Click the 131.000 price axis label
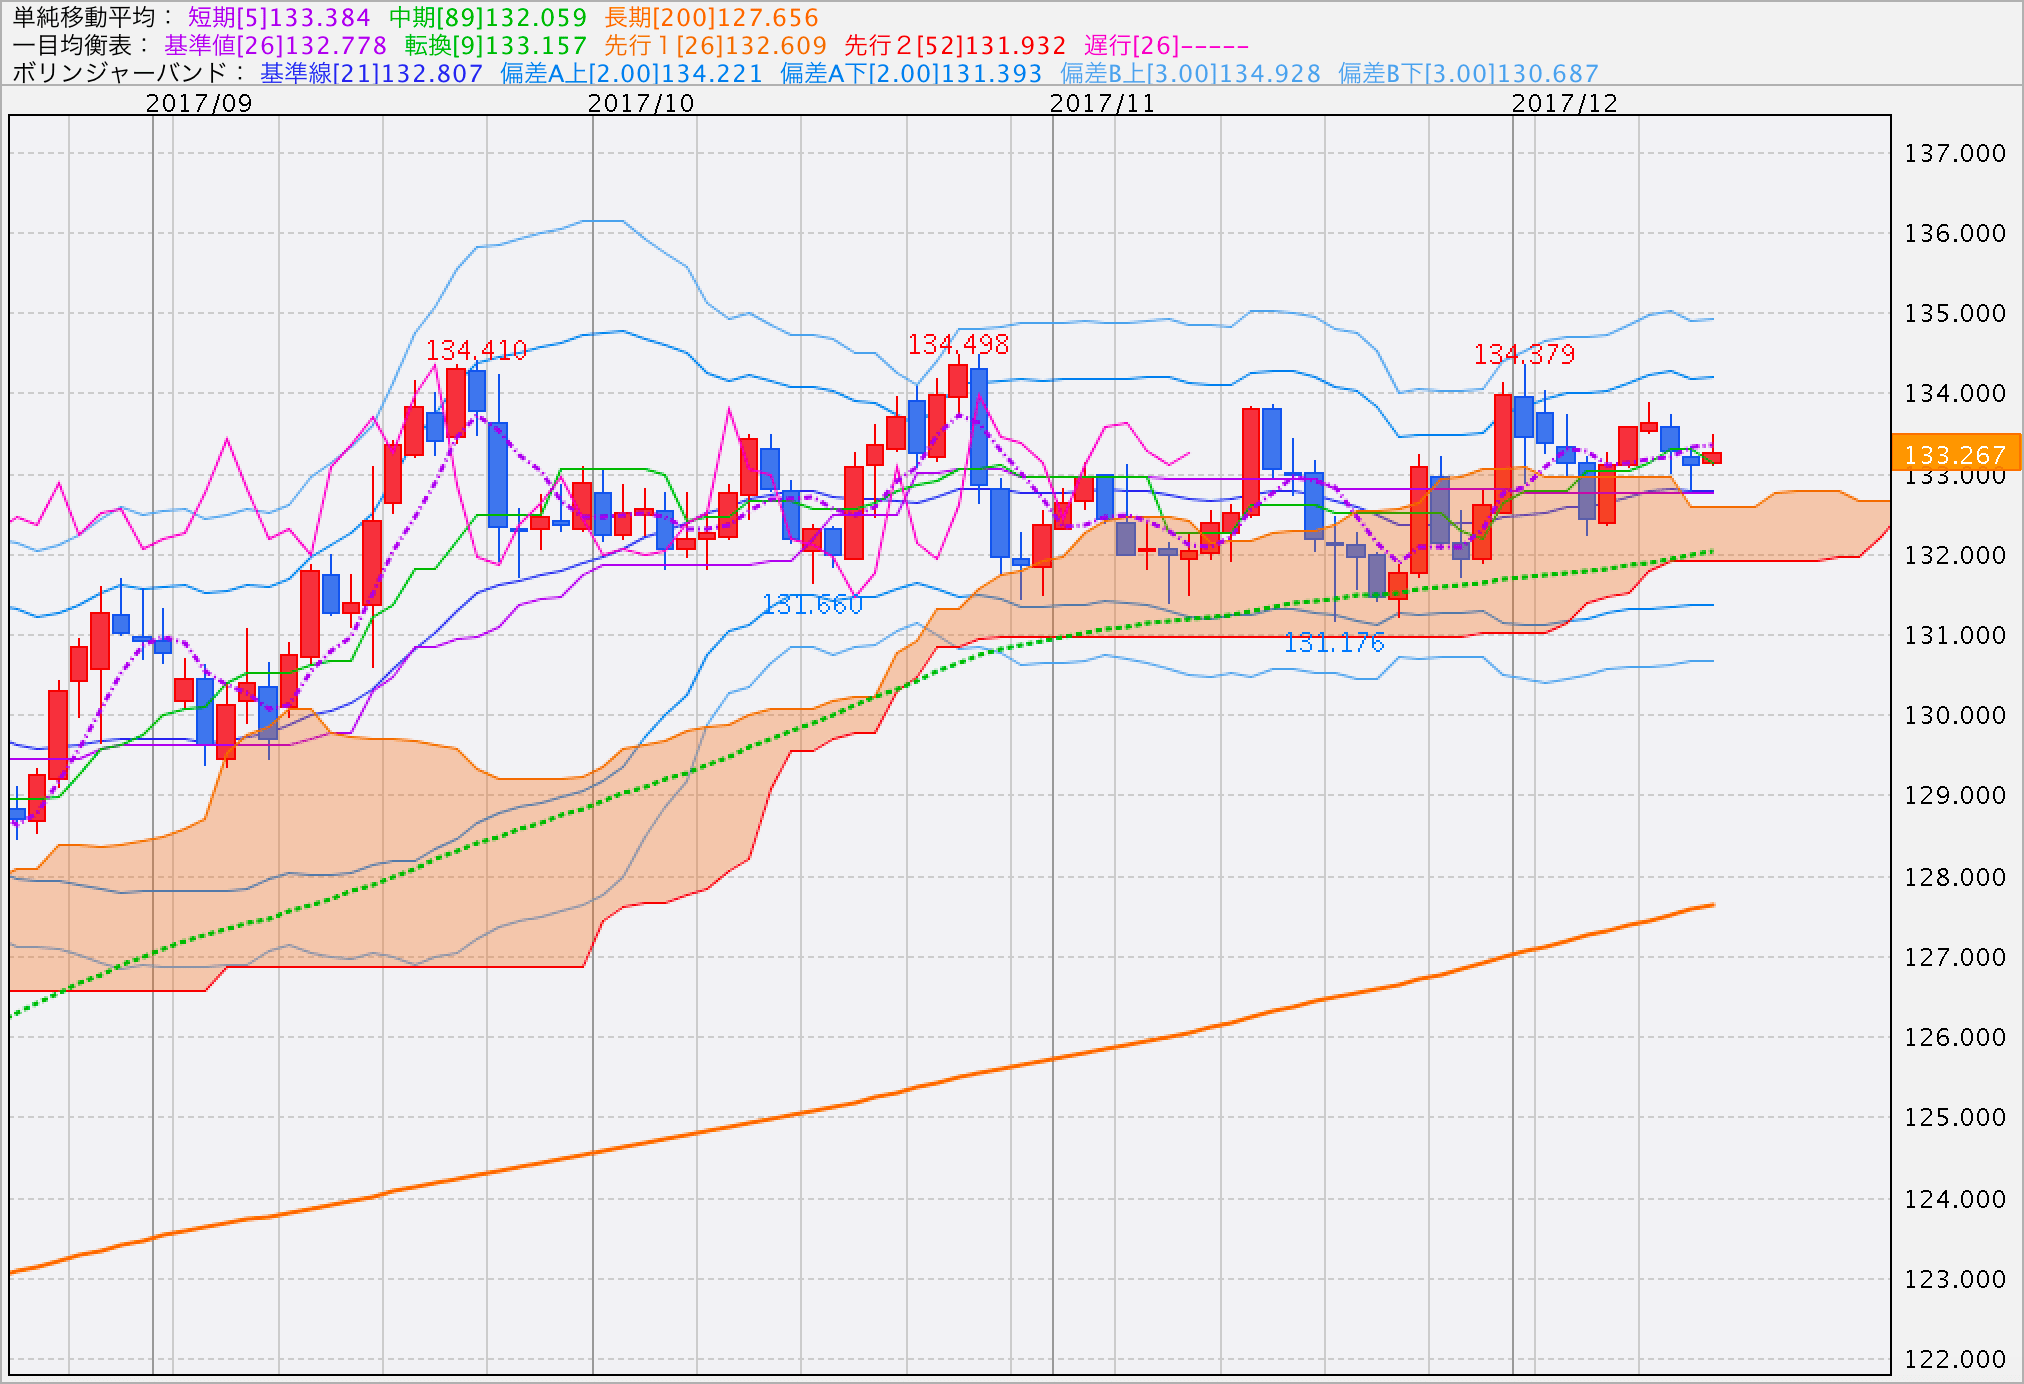2024x1384 pixels. pos(1955,635)
